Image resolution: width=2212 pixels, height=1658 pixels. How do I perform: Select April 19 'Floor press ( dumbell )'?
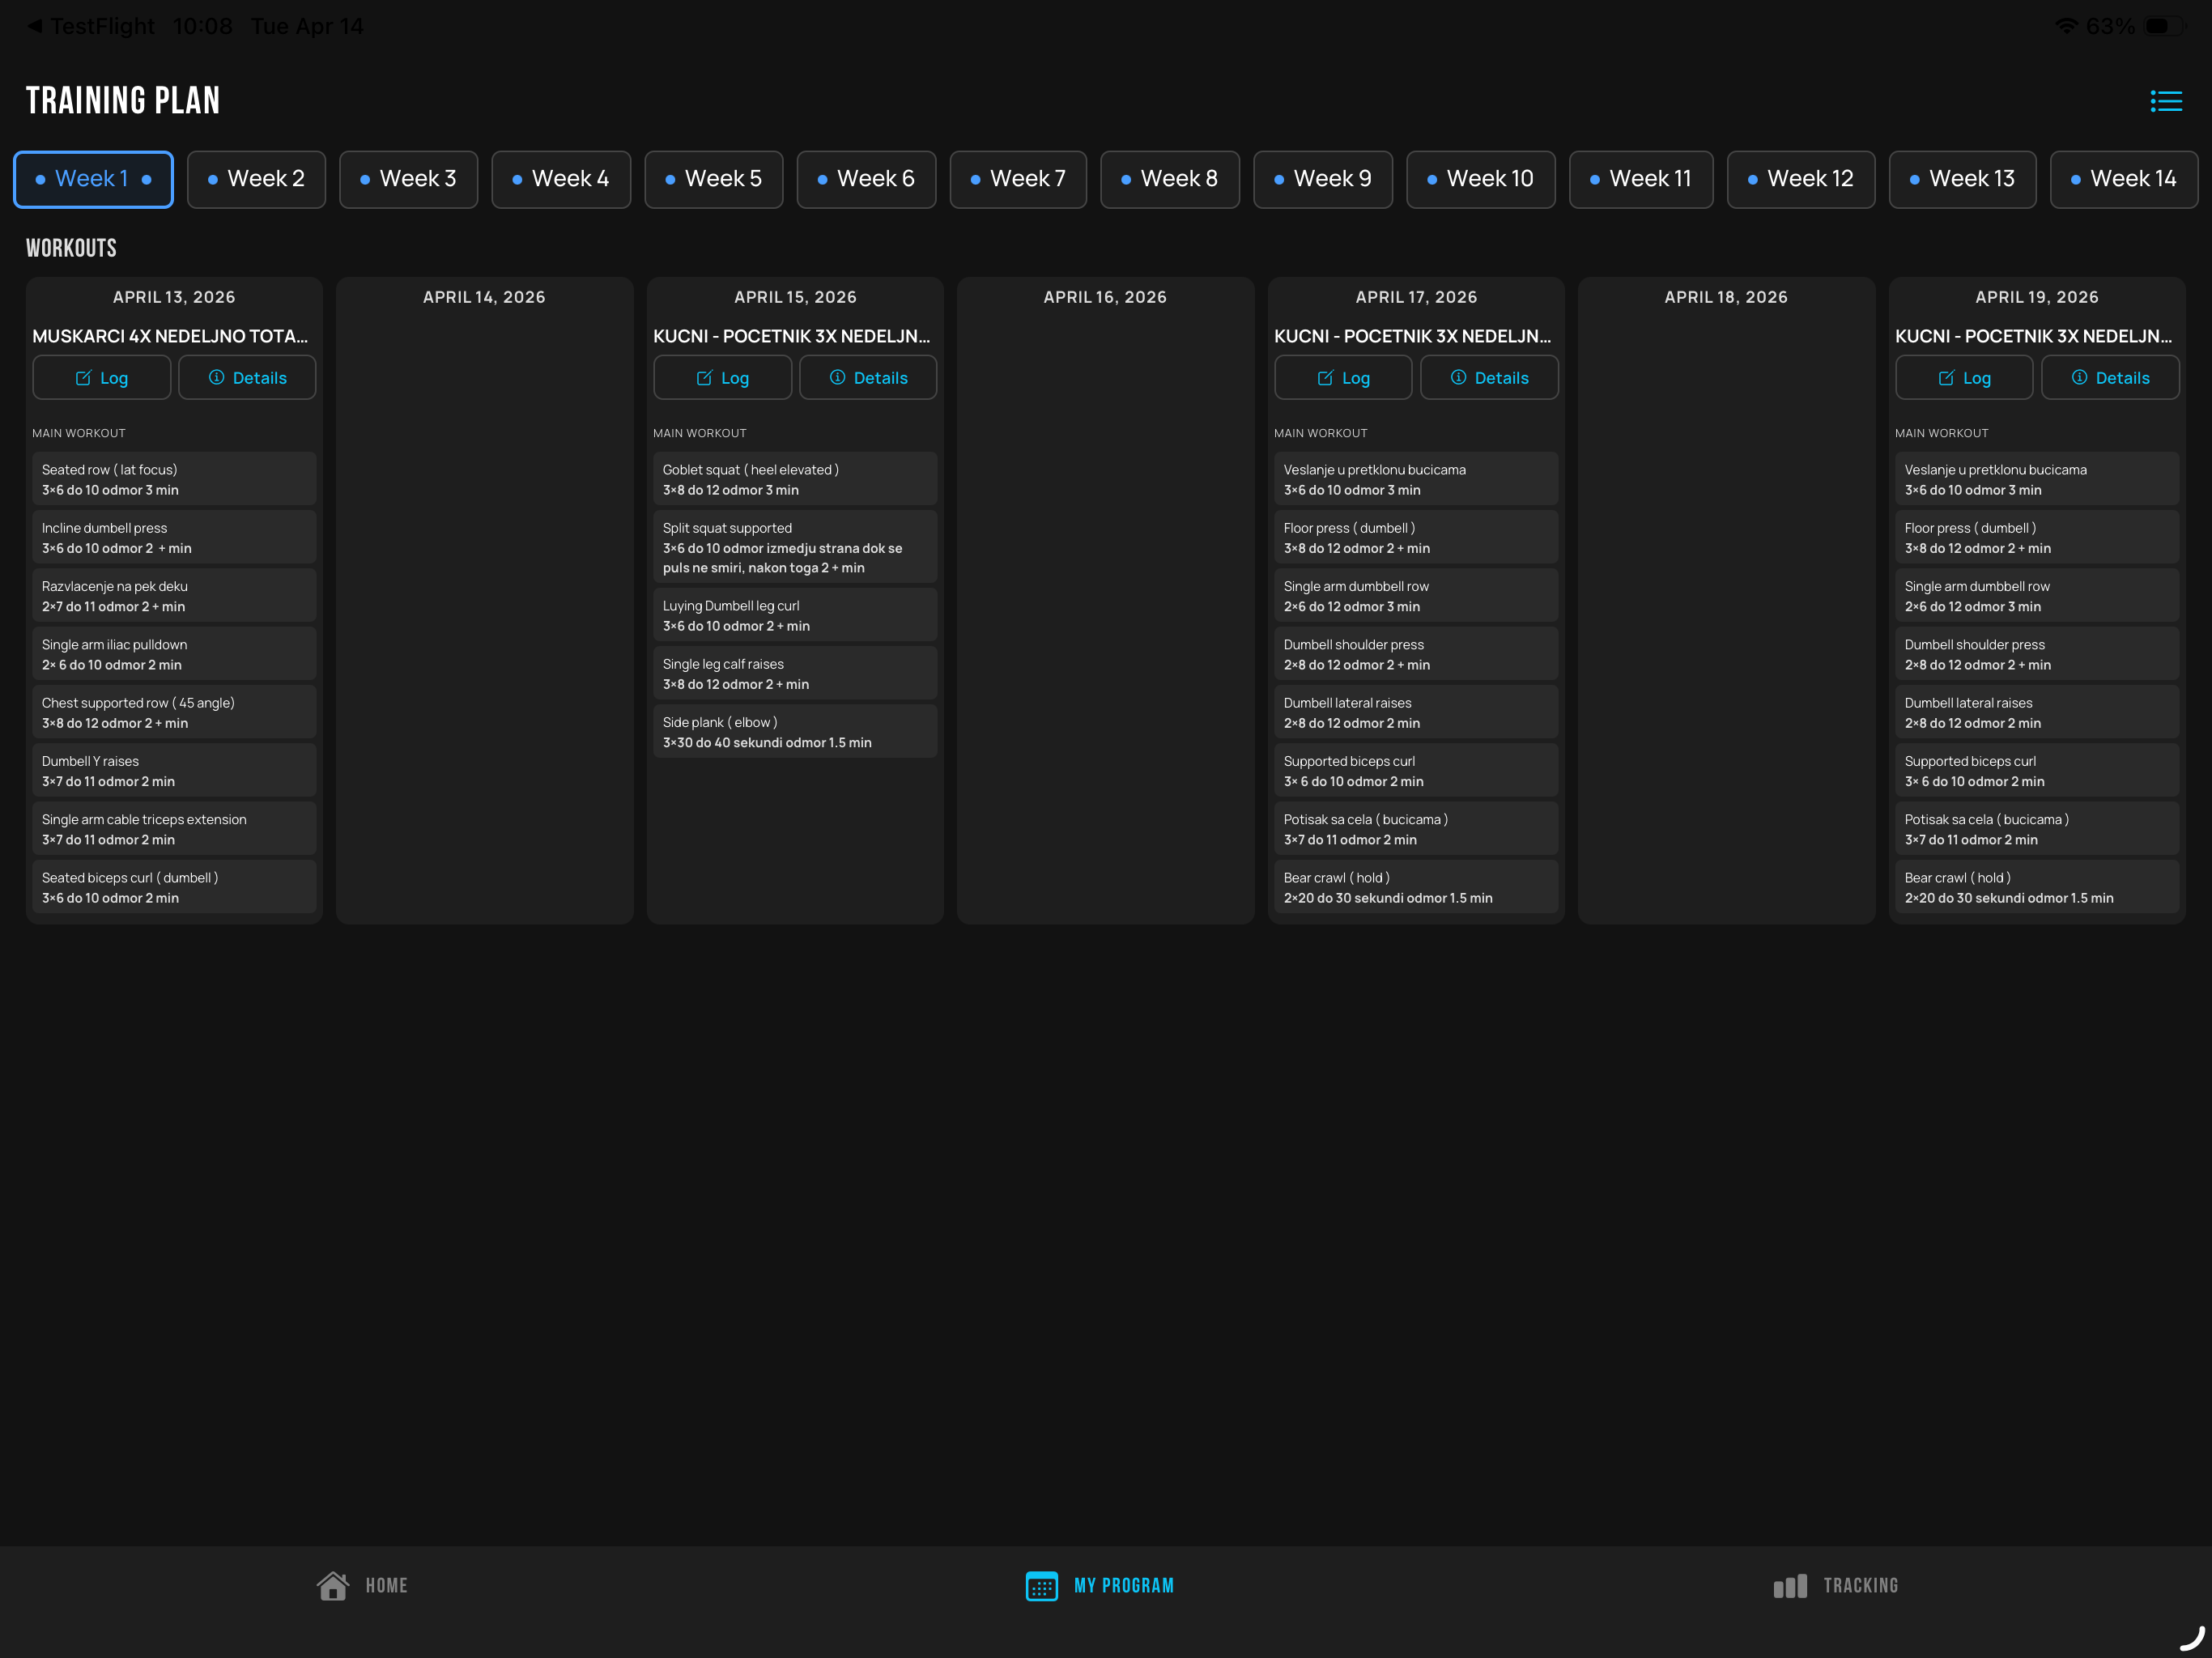(x=2037, y=537)
